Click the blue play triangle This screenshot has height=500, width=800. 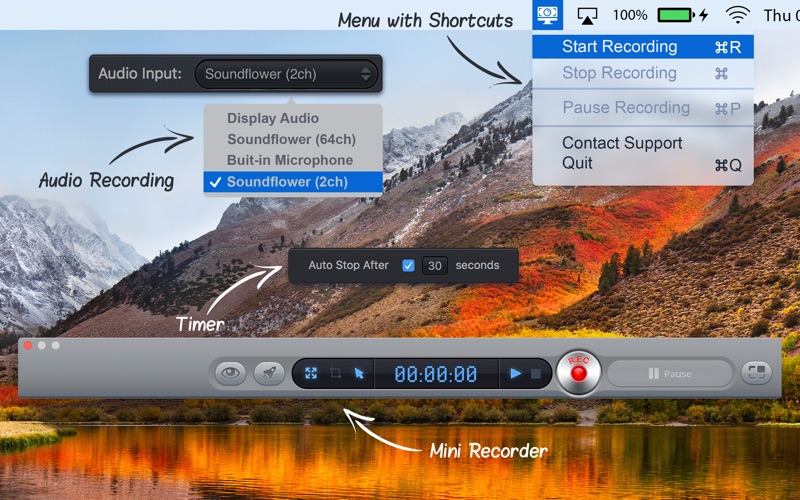click(516, 373)
